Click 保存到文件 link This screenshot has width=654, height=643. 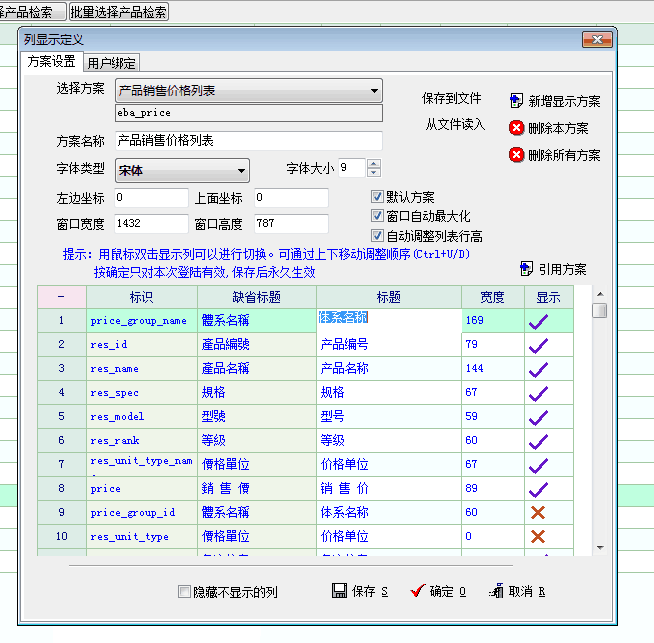pyautogui.click(x=452, y=99)
